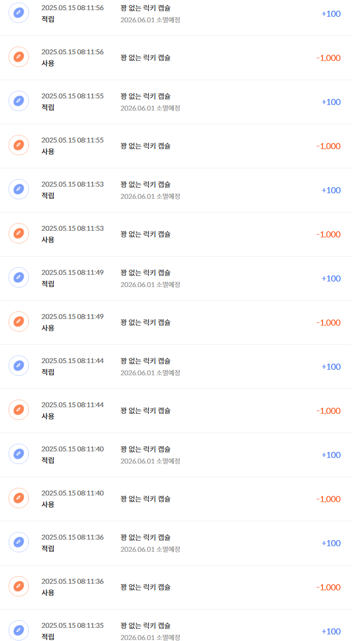Viewport: 360px width, 641px height.
Task: Click the 2026.06.01 소멸예정 text at 08:11:36 적립
Action: tap(150, 549)
